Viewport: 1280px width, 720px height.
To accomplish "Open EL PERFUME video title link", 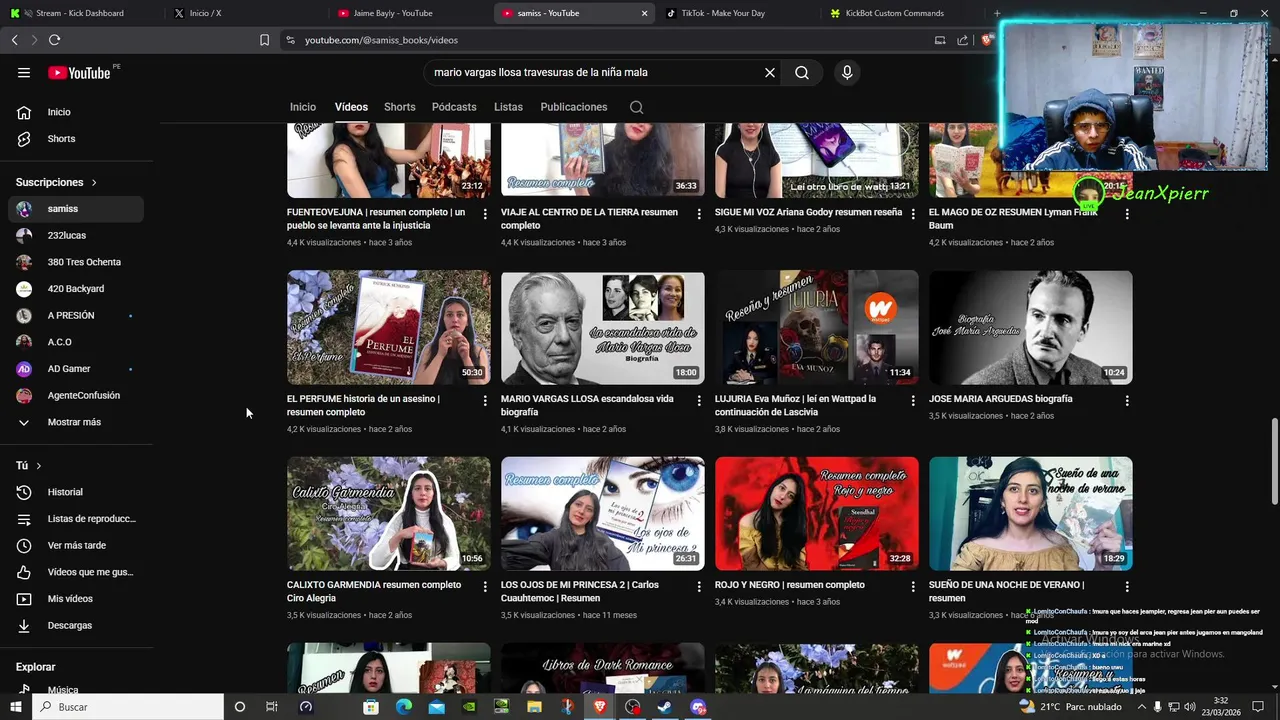I will 363,405.
